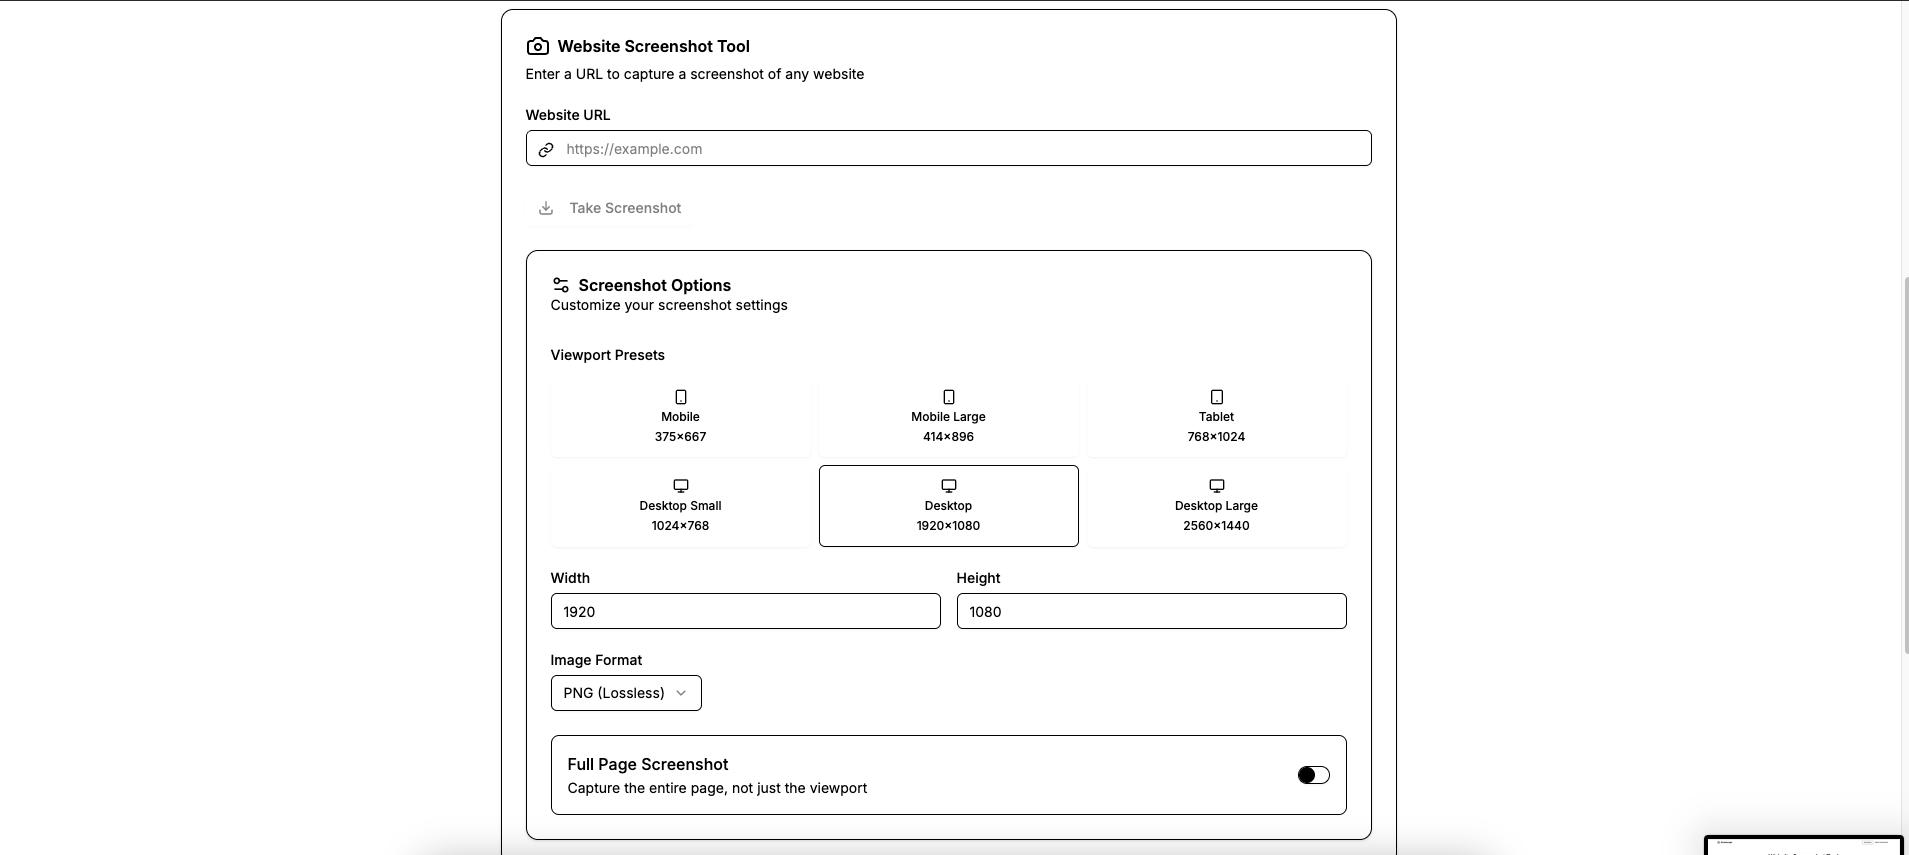Choose the Desktop Large monitor icon
This screenshot has width=1909, height=855.
pyautogui.click(x=1217, y=486)
